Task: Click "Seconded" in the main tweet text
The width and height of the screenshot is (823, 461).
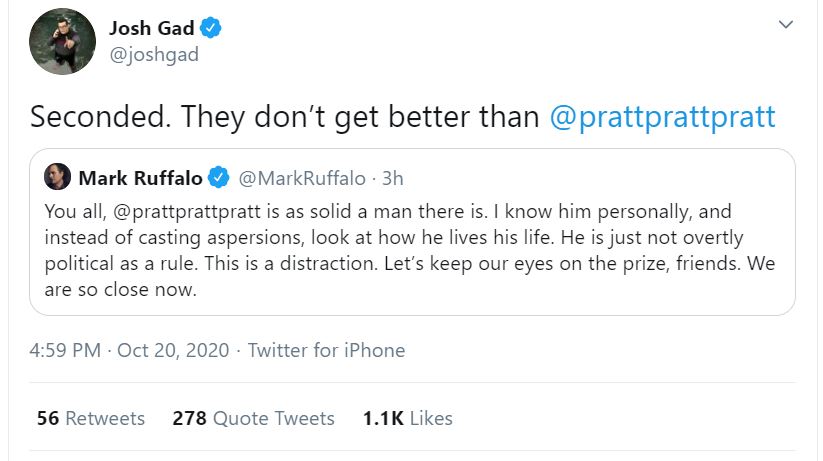Action: (x=94, y=116)
